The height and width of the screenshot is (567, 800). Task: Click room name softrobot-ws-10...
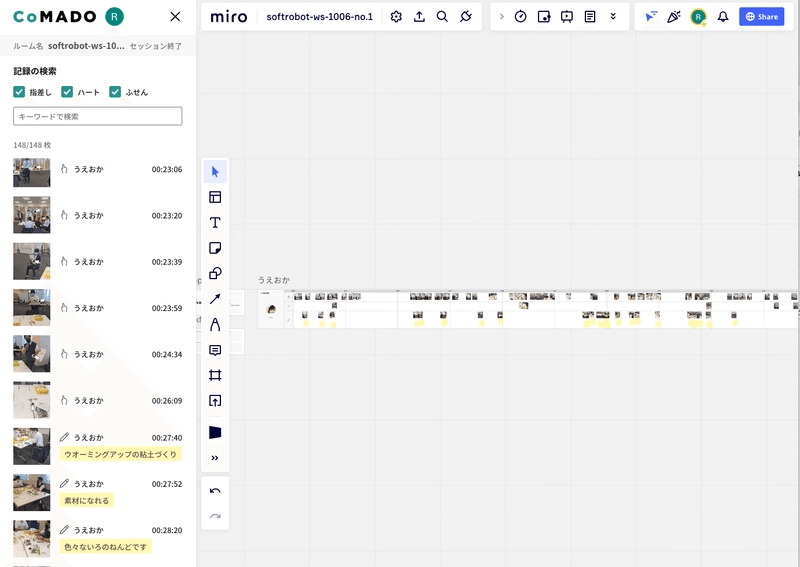(x=86, y=46)
